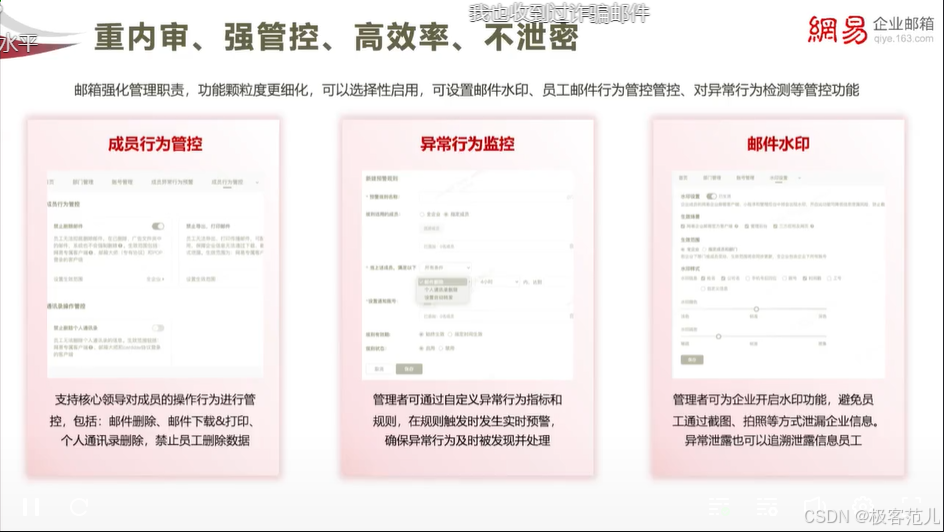Click the 成员行为管控 member behavior screenshot thumbnail
Image resolution: width=944 pixels, height=532 pixels.
point(155,276)
